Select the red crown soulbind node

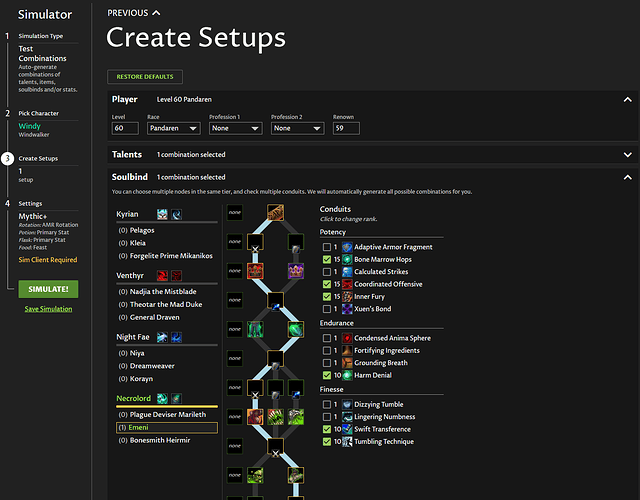pos(255,271)
